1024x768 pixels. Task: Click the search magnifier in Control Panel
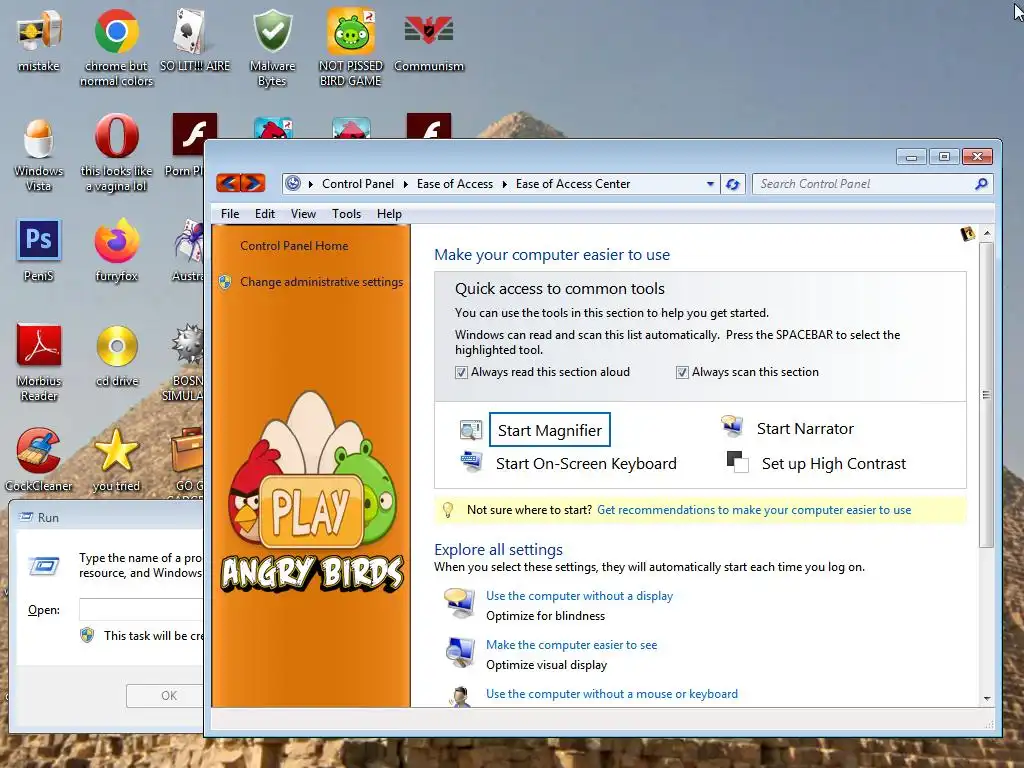tap(981, 184)
